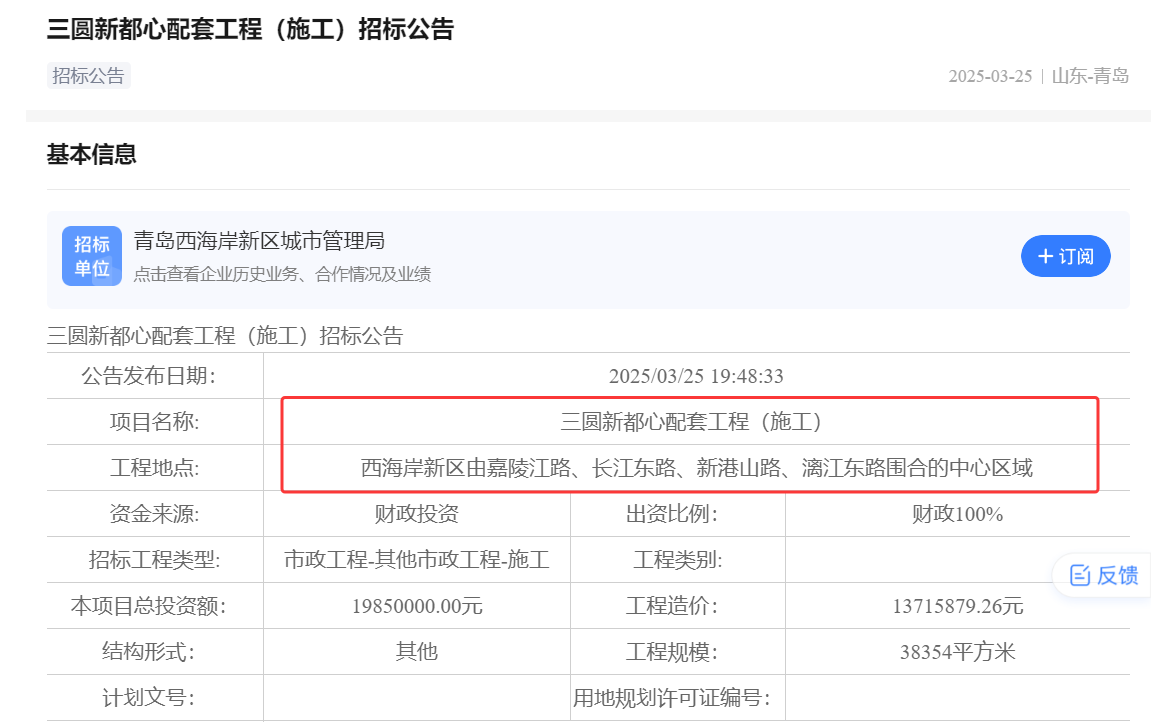Click the blue 招标单位 badge icon
Screen dimensions: 1152x722
coord(92,257)
